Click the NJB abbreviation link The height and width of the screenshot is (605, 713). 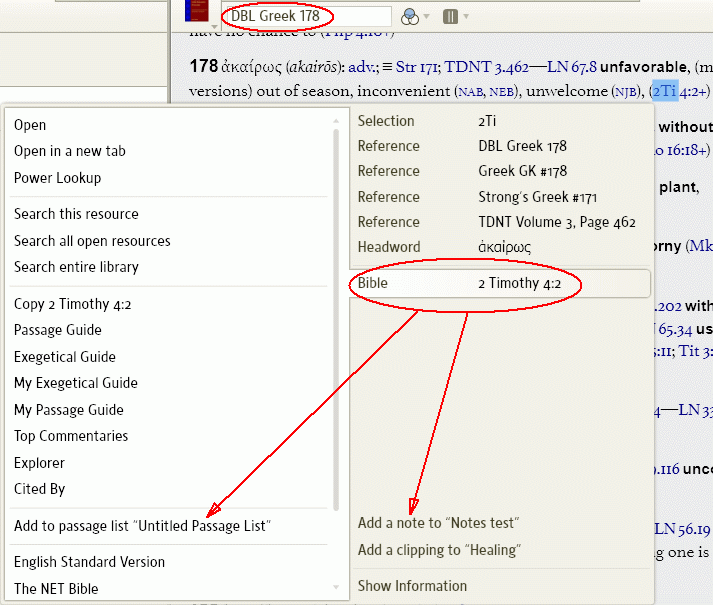click(x=624, y=92)
